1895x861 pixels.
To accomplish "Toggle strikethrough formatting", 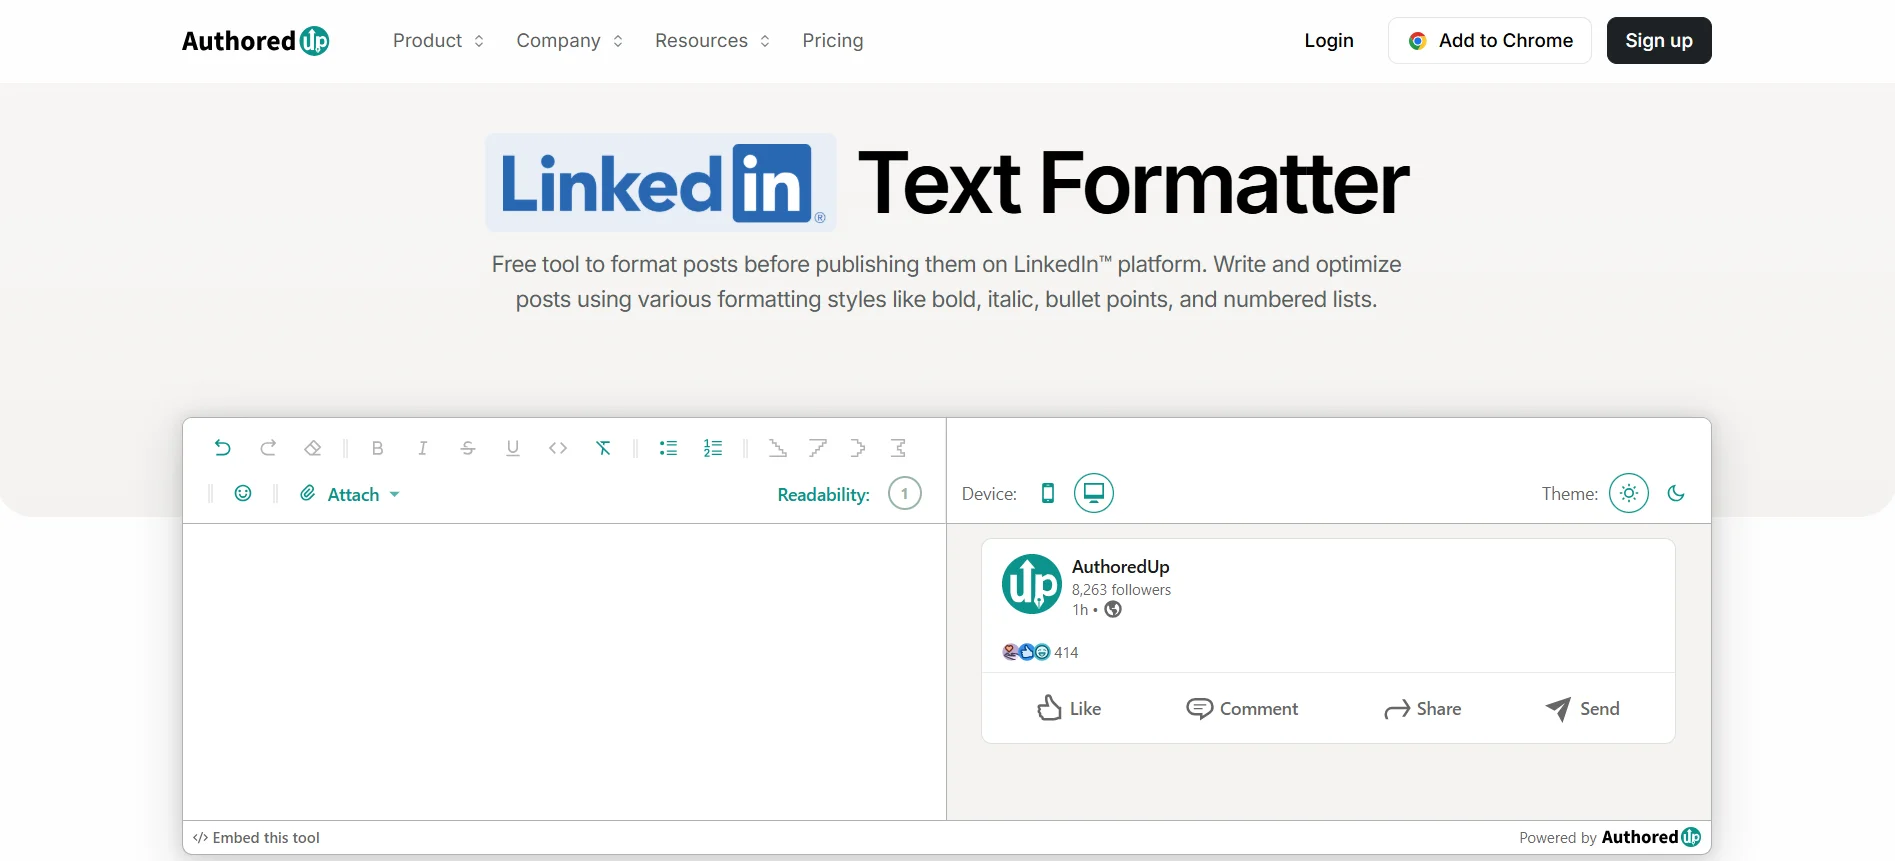I will click(468, 448).
